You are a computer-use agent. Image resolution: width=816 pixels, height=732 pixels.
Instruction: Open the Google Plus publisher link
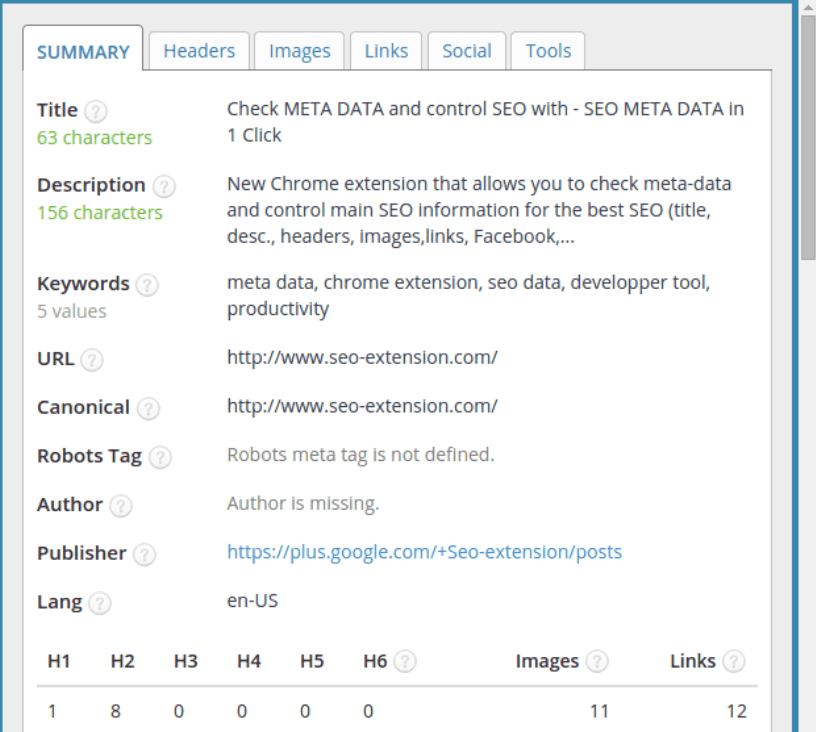coord(424,552)
